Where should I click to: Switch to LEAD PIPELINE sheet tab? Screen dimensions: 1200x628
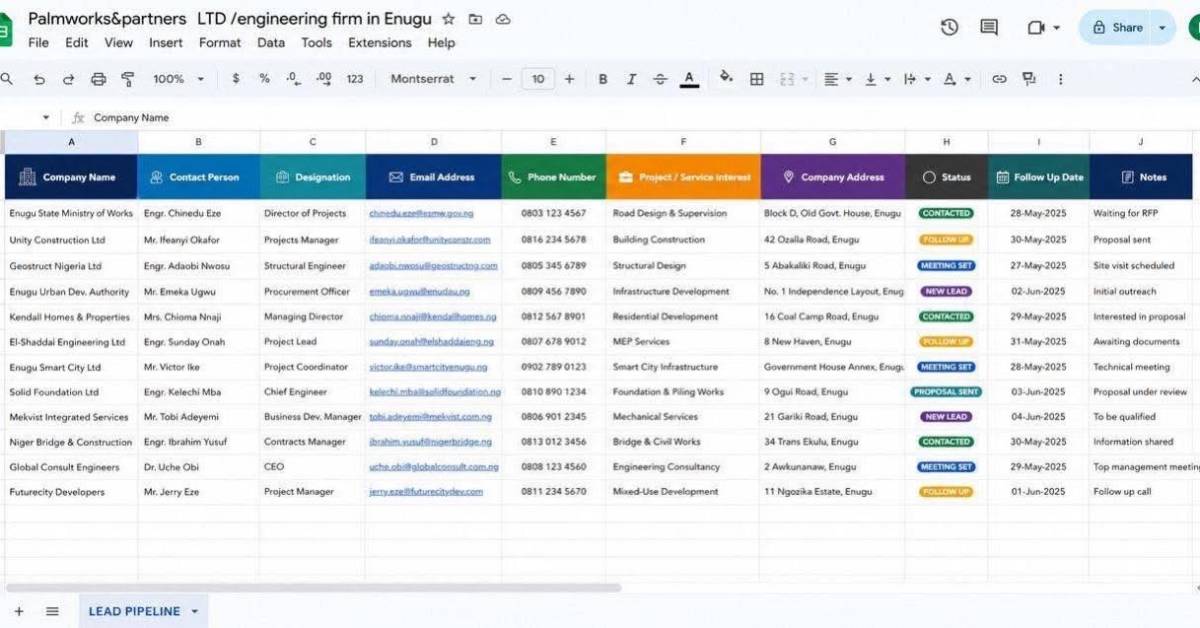coord(134,611)
